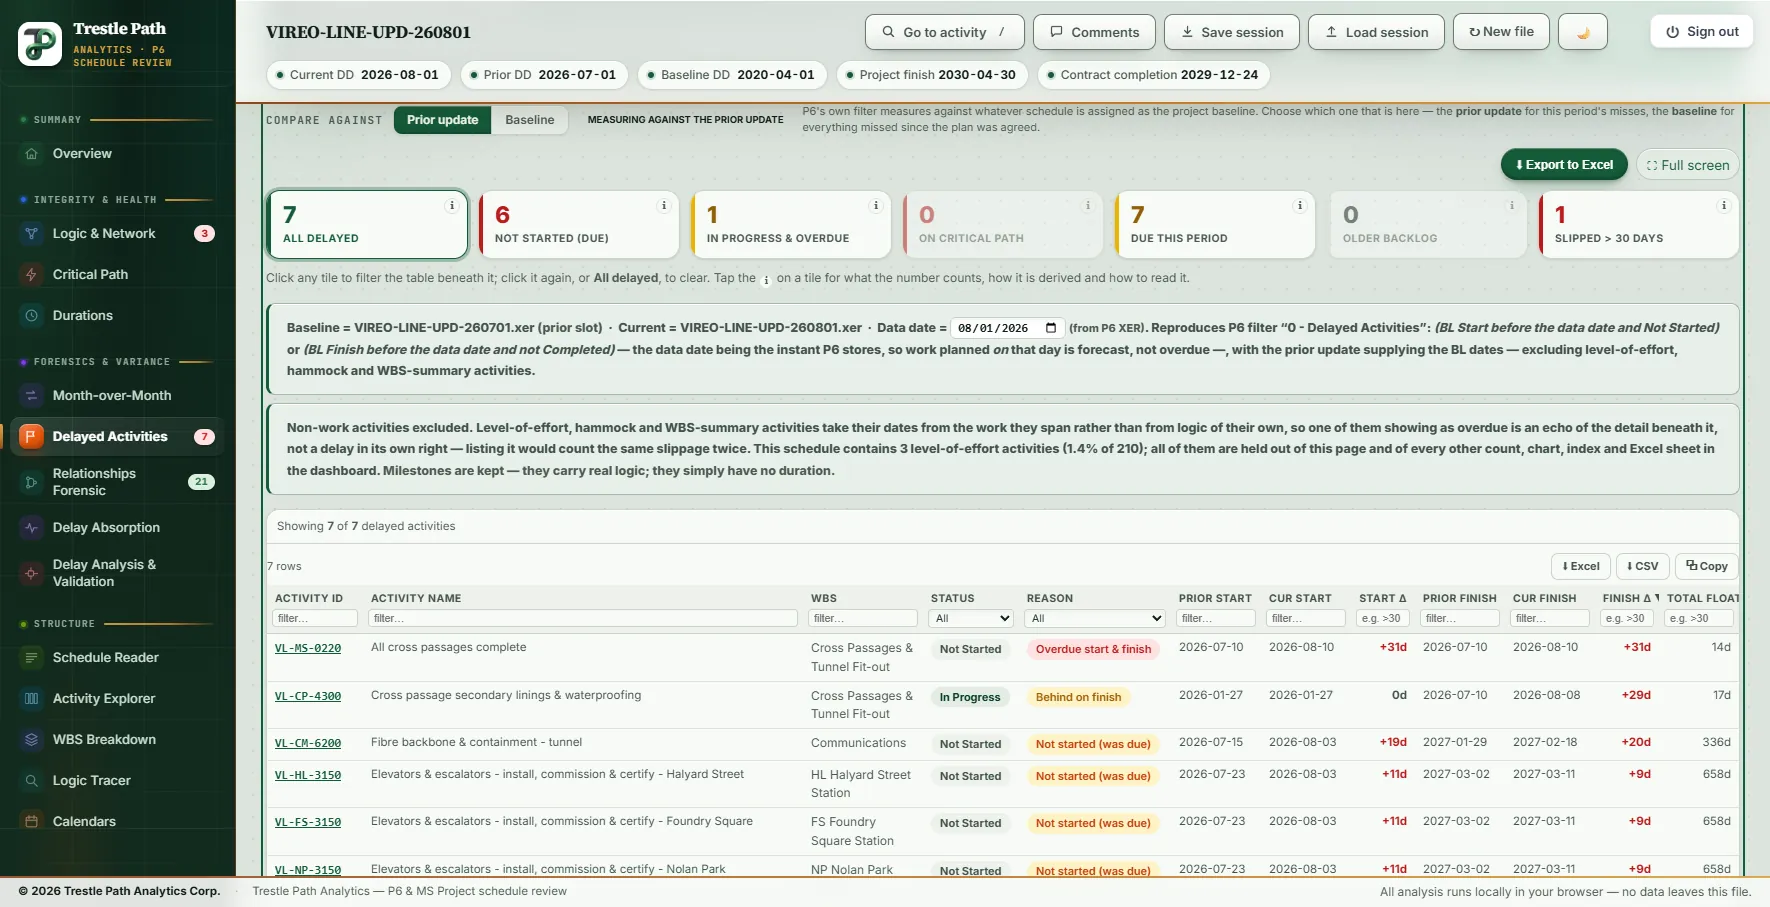Open the Status filter dropdown
Viewport: 1770px width, 907px height.
point(971,619)
